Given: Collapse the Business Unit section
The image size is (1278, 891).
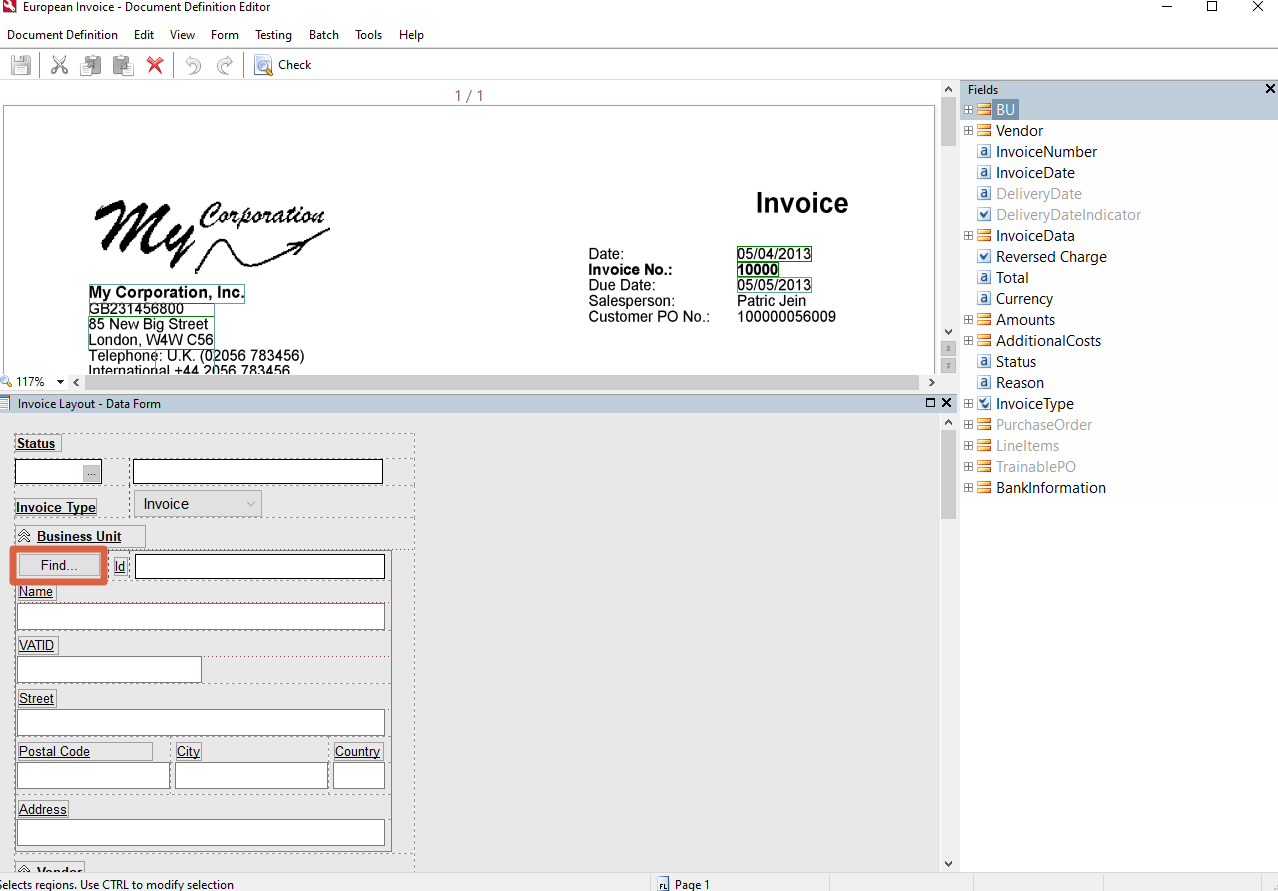Looking at the screenshot, I should point(25,537).
